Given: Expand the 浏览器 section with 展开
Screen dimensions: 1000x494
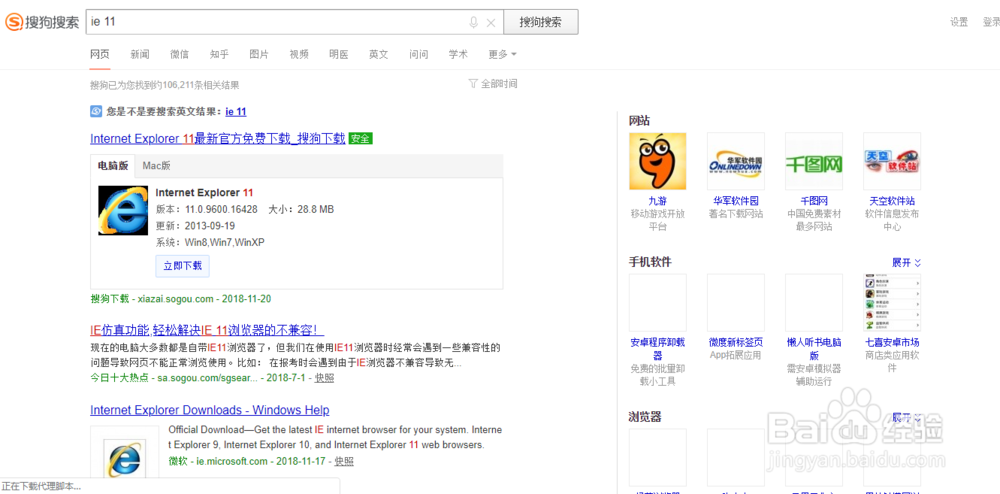Looking at the screenshot, I should click(906, 418).
